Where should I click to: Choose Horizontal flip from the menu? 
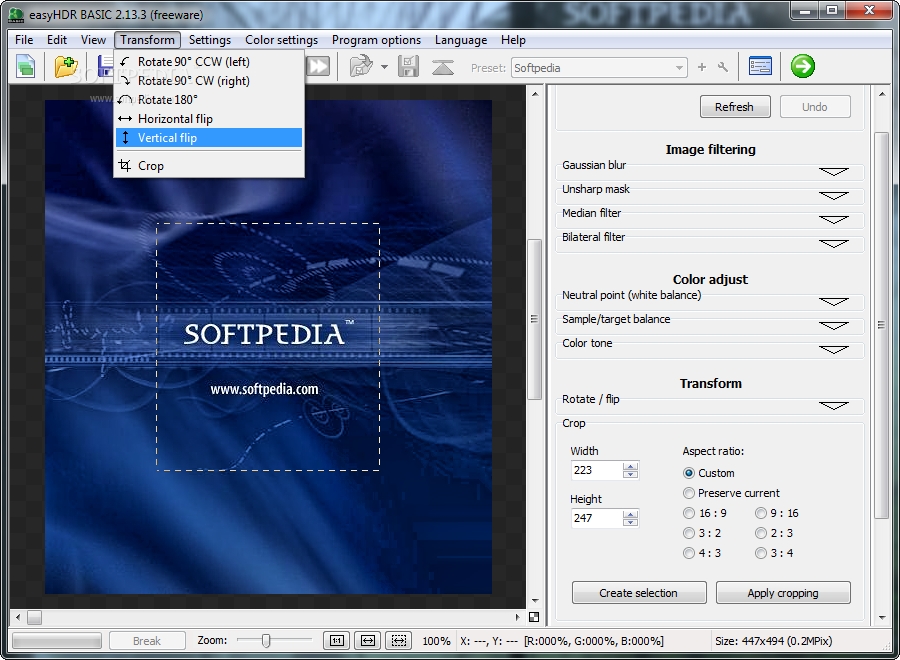coord(209,118)
